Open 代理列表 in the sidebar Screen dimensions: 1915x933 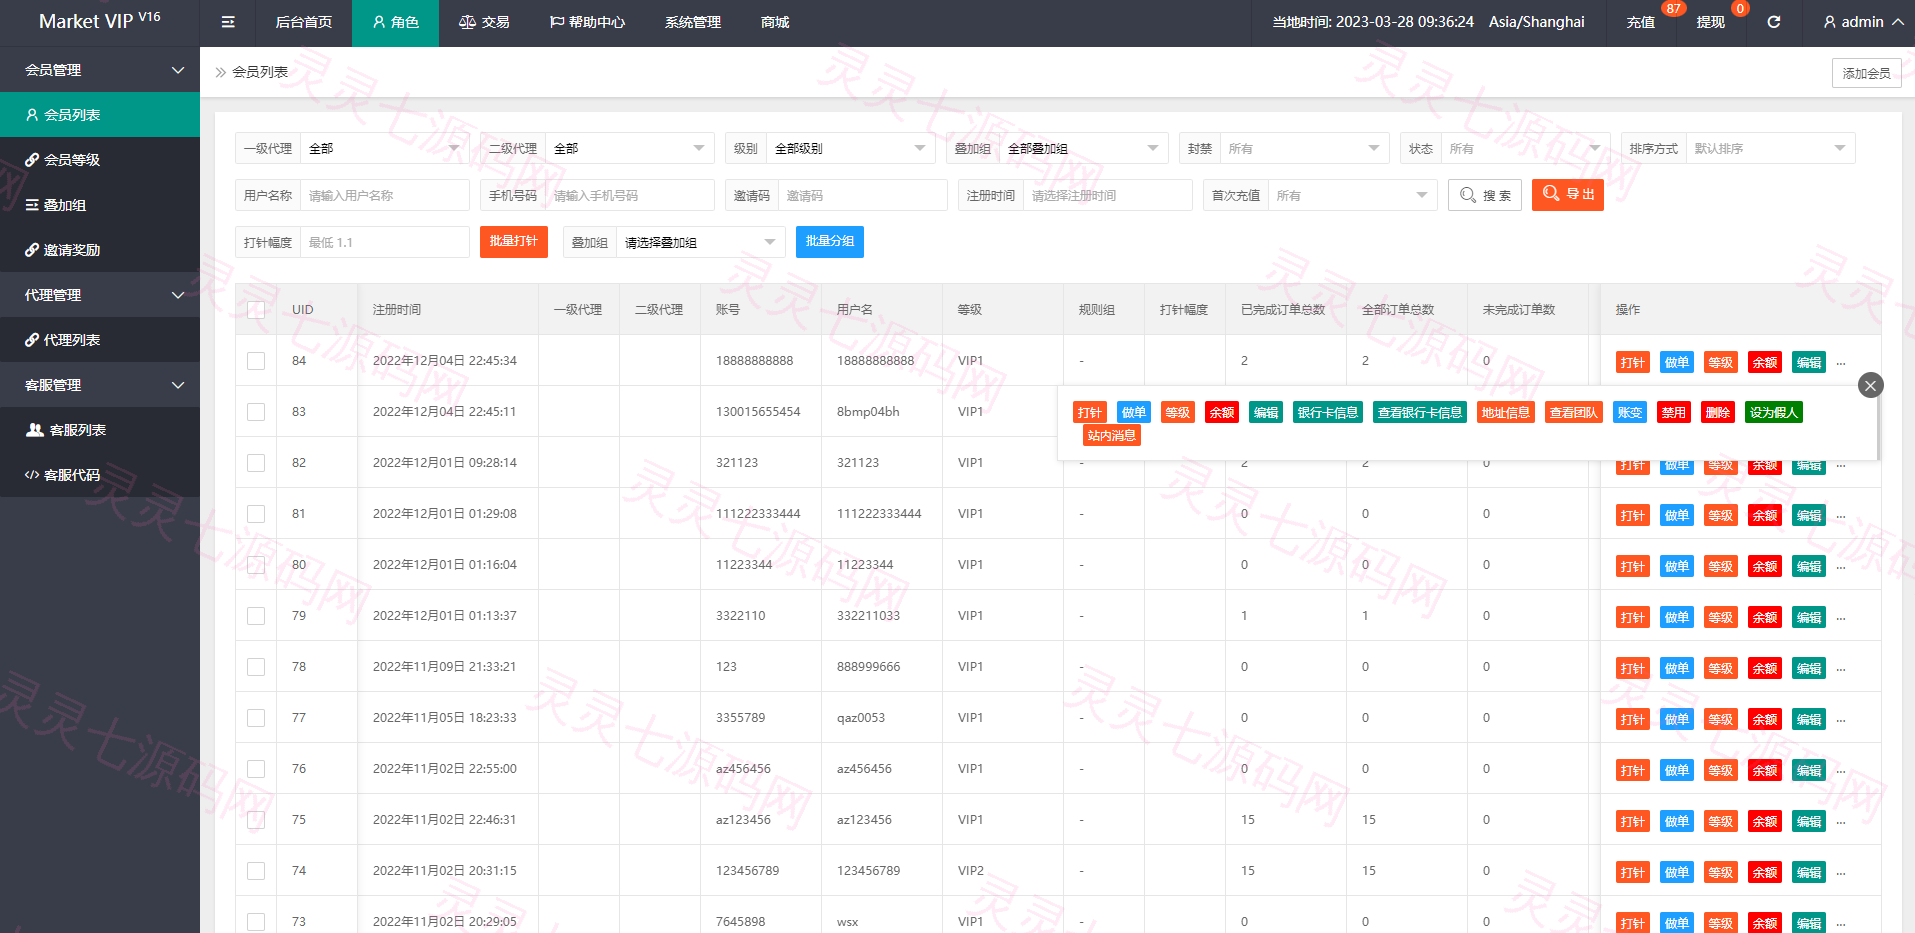click(100, 340)
